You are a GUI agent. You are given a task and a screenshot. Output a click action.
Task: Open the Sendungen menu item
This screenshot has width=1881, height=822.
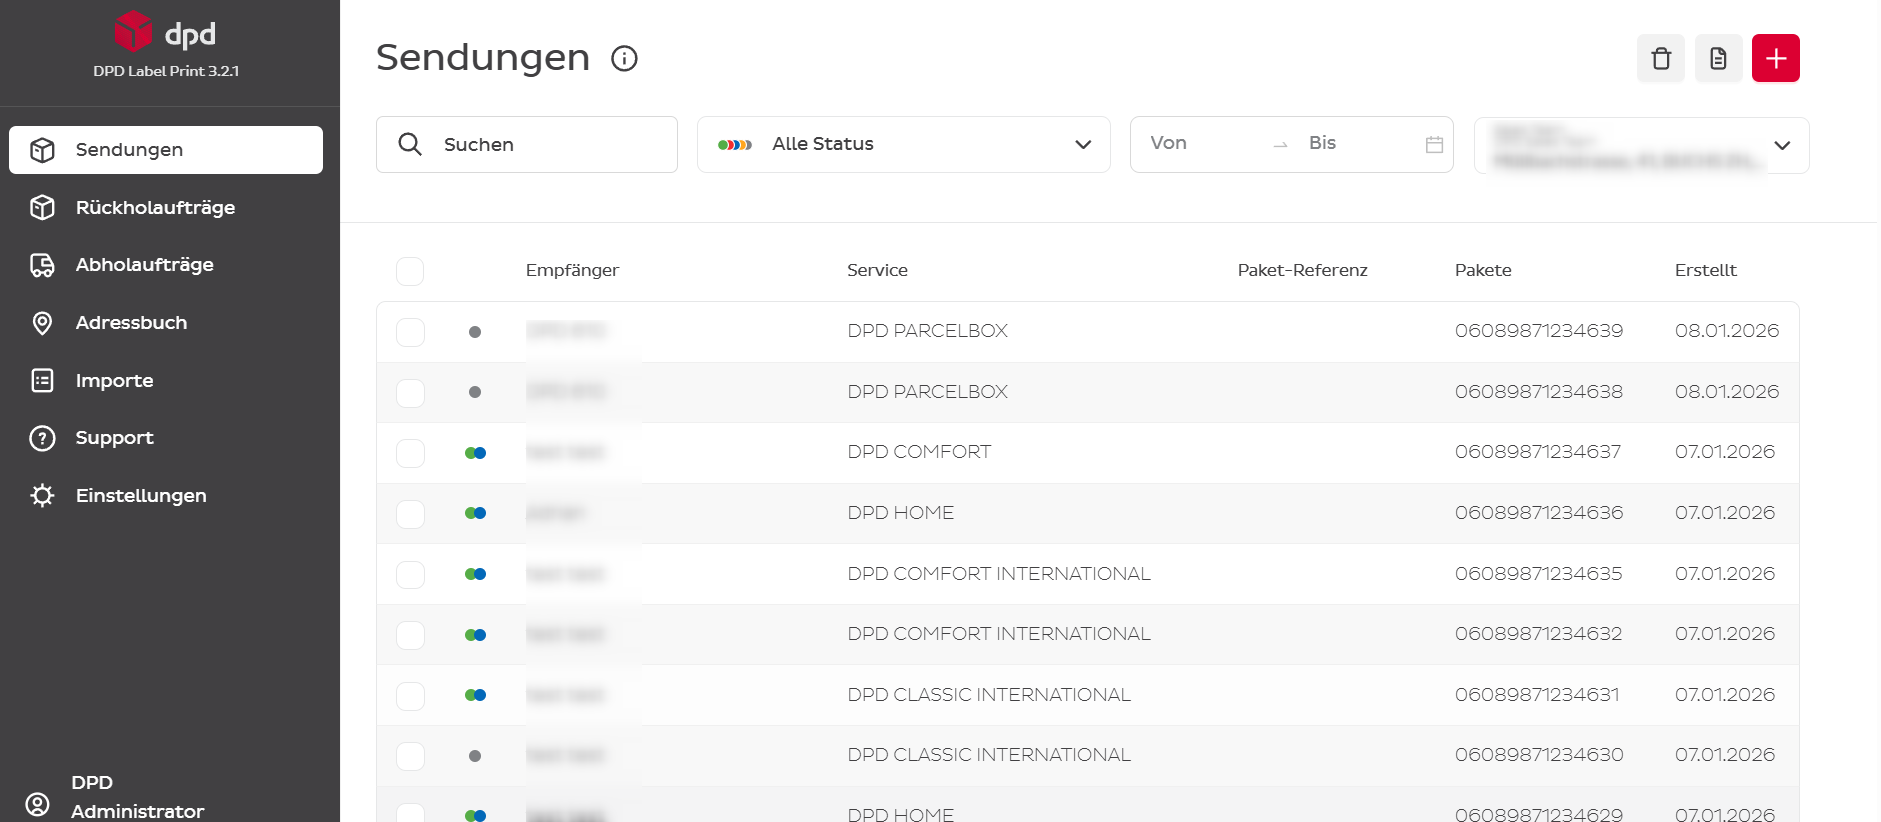(166, 150)
